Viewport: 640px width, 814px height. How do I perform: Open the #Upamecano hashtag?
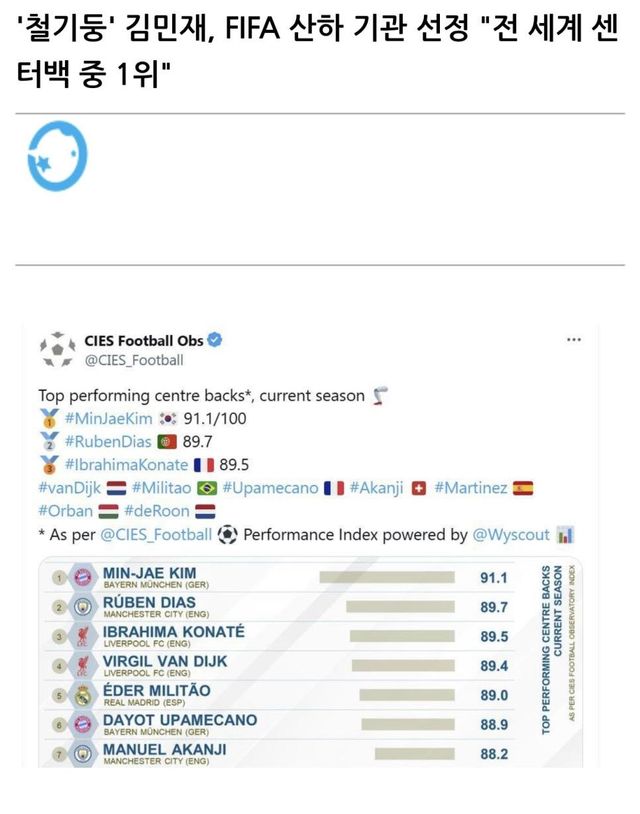point(270,488)
